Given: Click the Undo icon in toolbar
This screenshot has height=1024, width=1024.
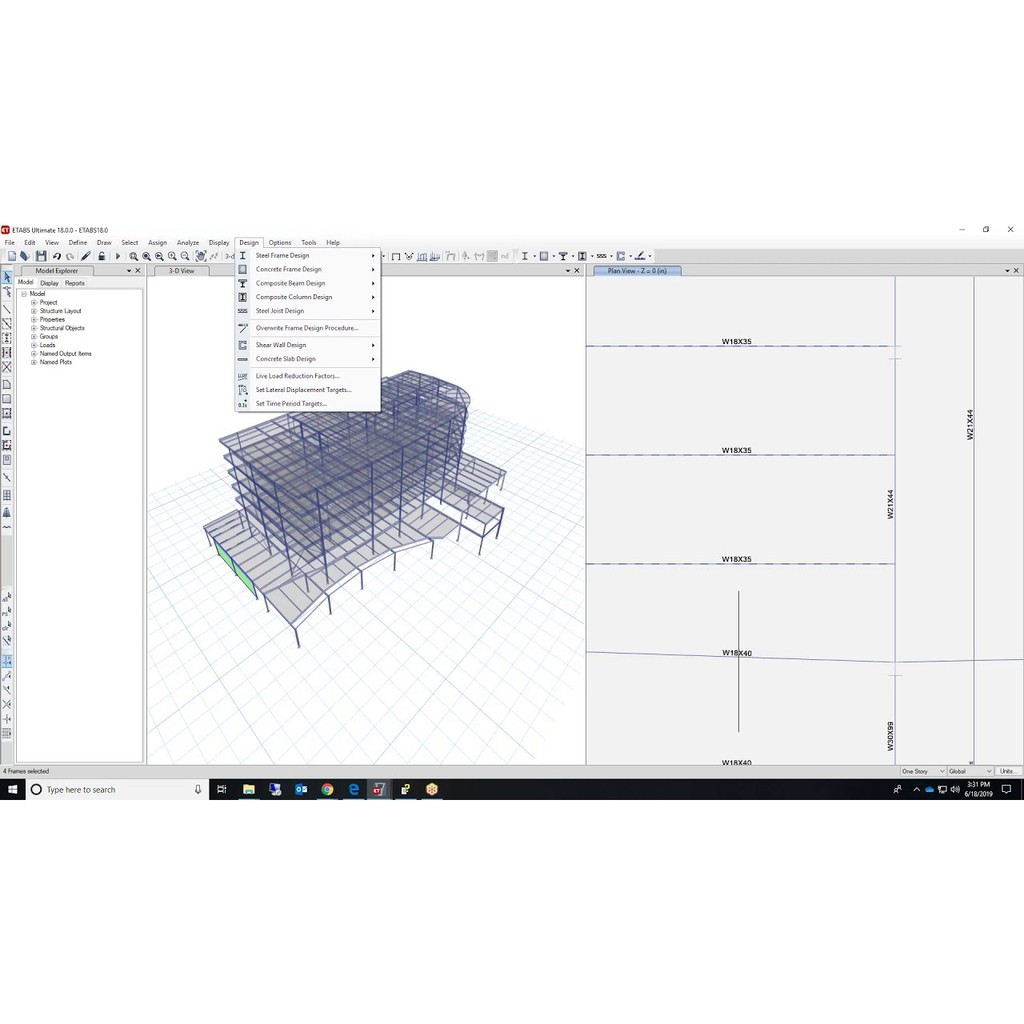Looking at the screenshot, I should [x=57, y=256].
